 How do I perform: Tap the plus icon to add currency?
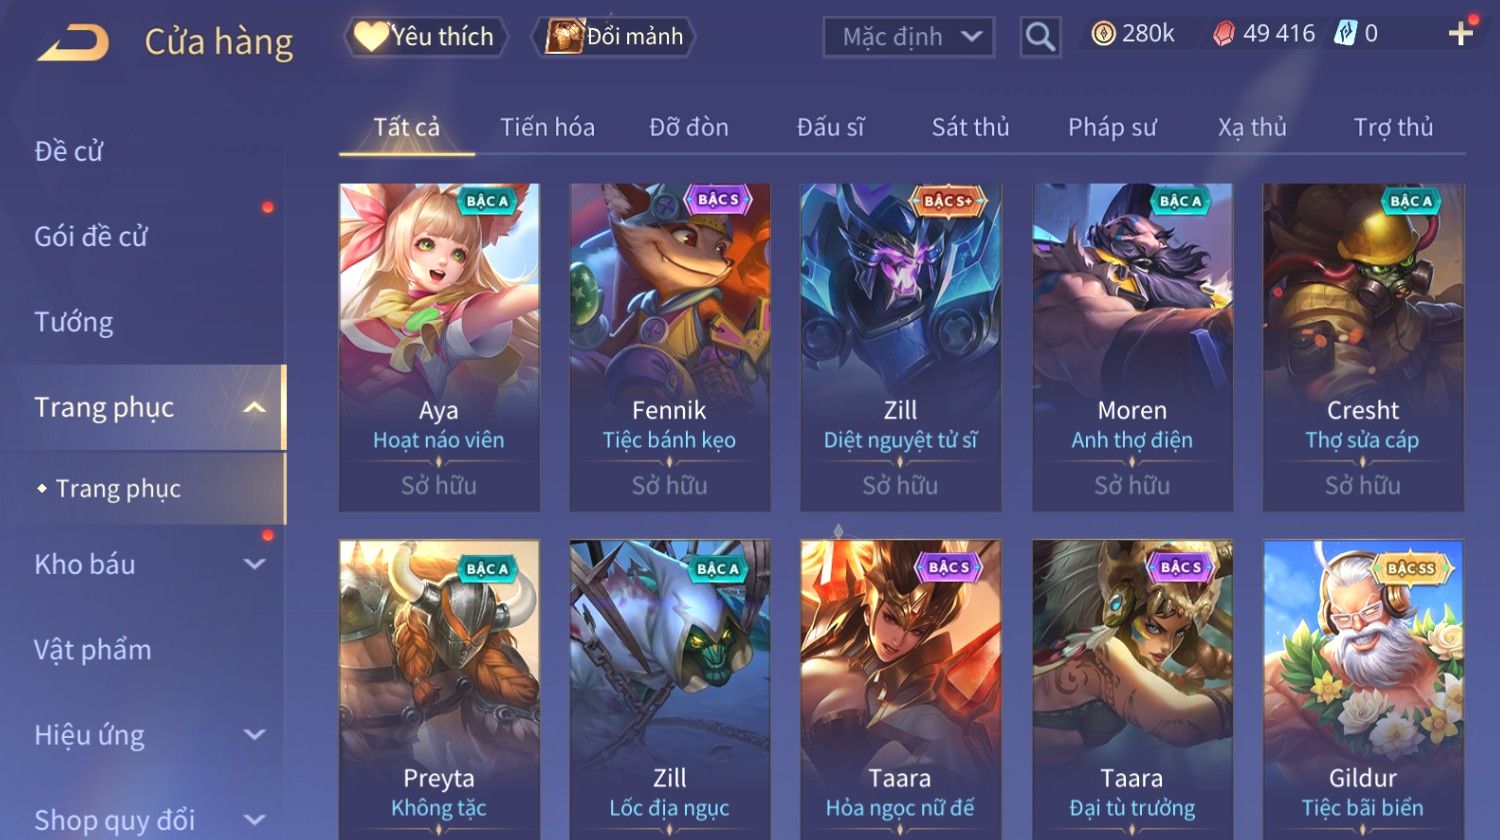1461,34
